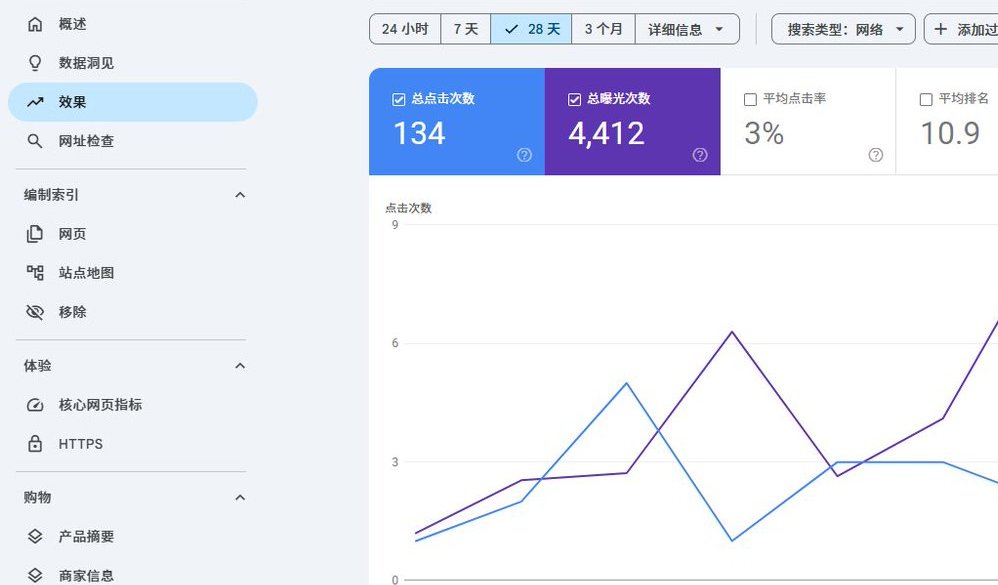Click the trending arrow icon beside 效果
Screen dimensions: 998x585
(35, 102)
